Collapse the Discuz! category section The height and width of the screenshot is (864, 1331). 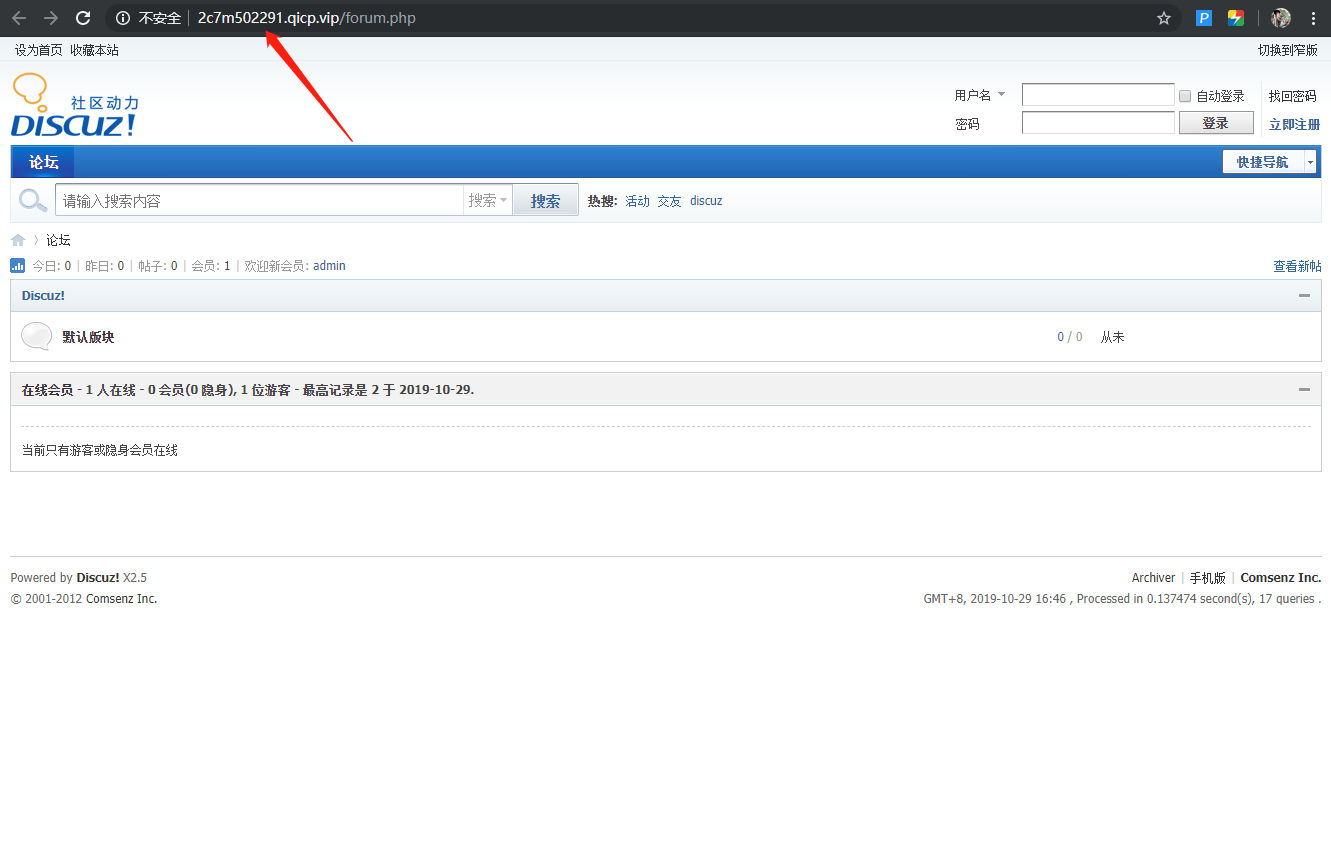(x=1304, y=296)
